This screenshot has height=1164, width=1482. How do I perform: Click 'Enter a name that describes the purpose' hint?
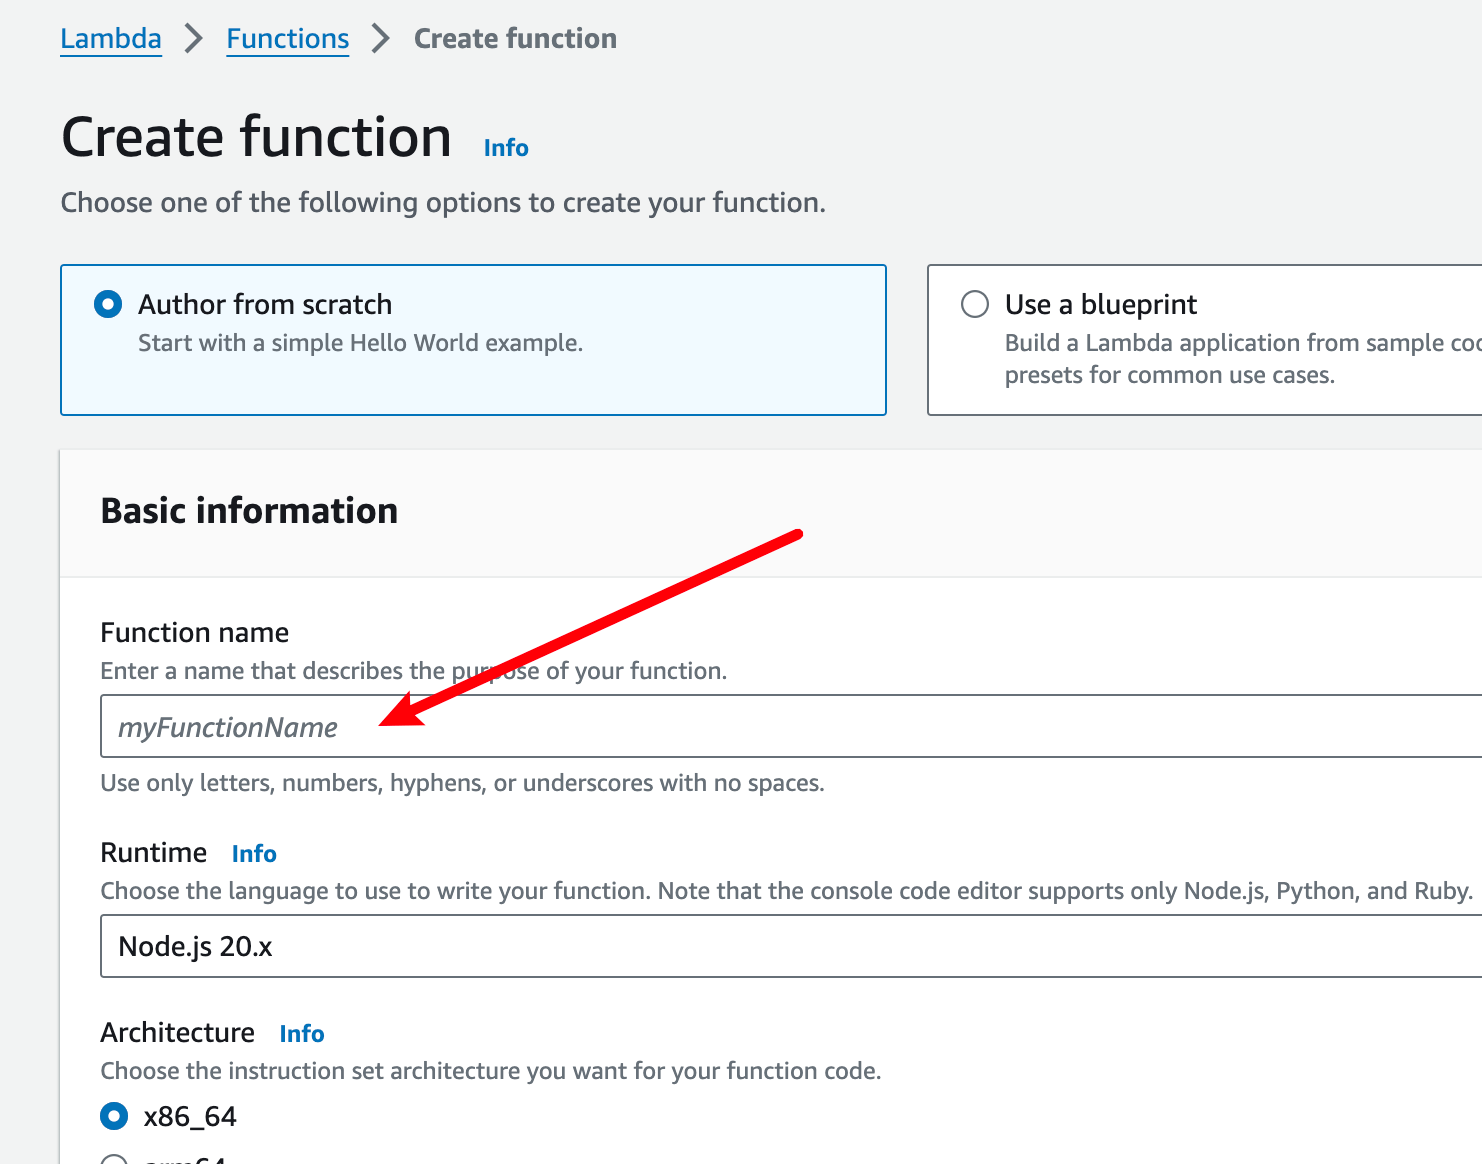(x=414, y=671)
